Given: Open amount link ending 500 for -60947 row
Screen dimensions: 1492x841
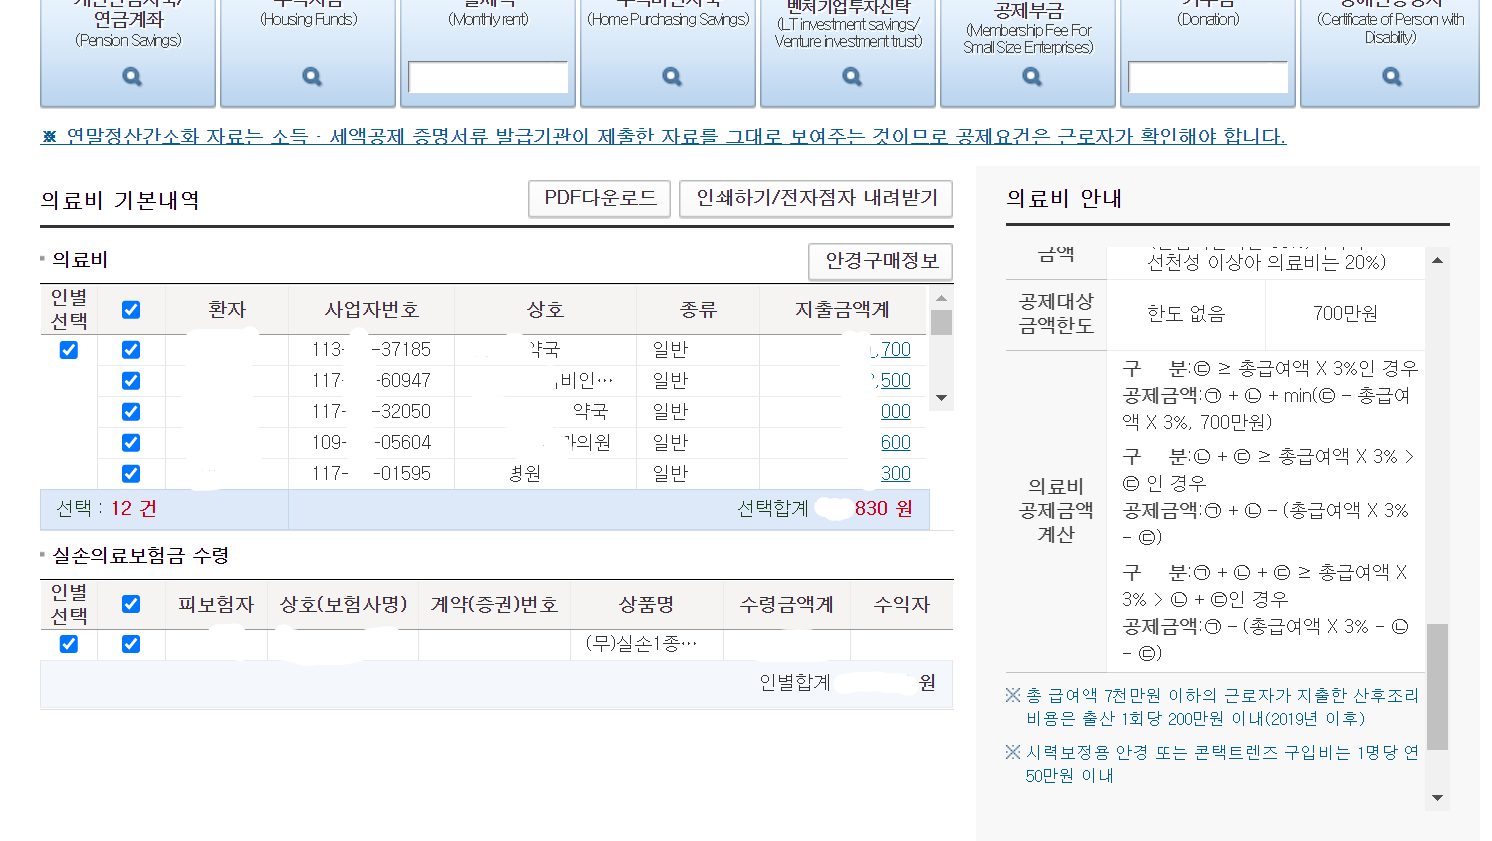Looking at the screenshot, I should tap(890, 381).
